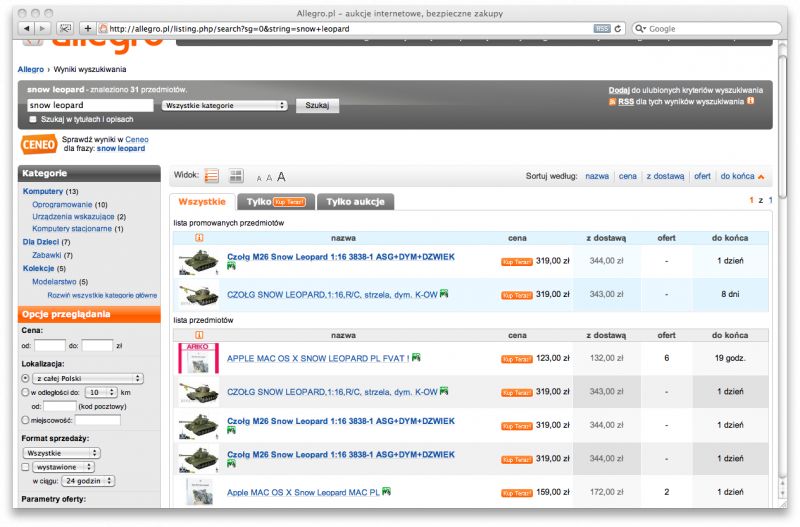Add bookmark with plus button
Screen dimensions: 800x527
(x=88, y=29)
